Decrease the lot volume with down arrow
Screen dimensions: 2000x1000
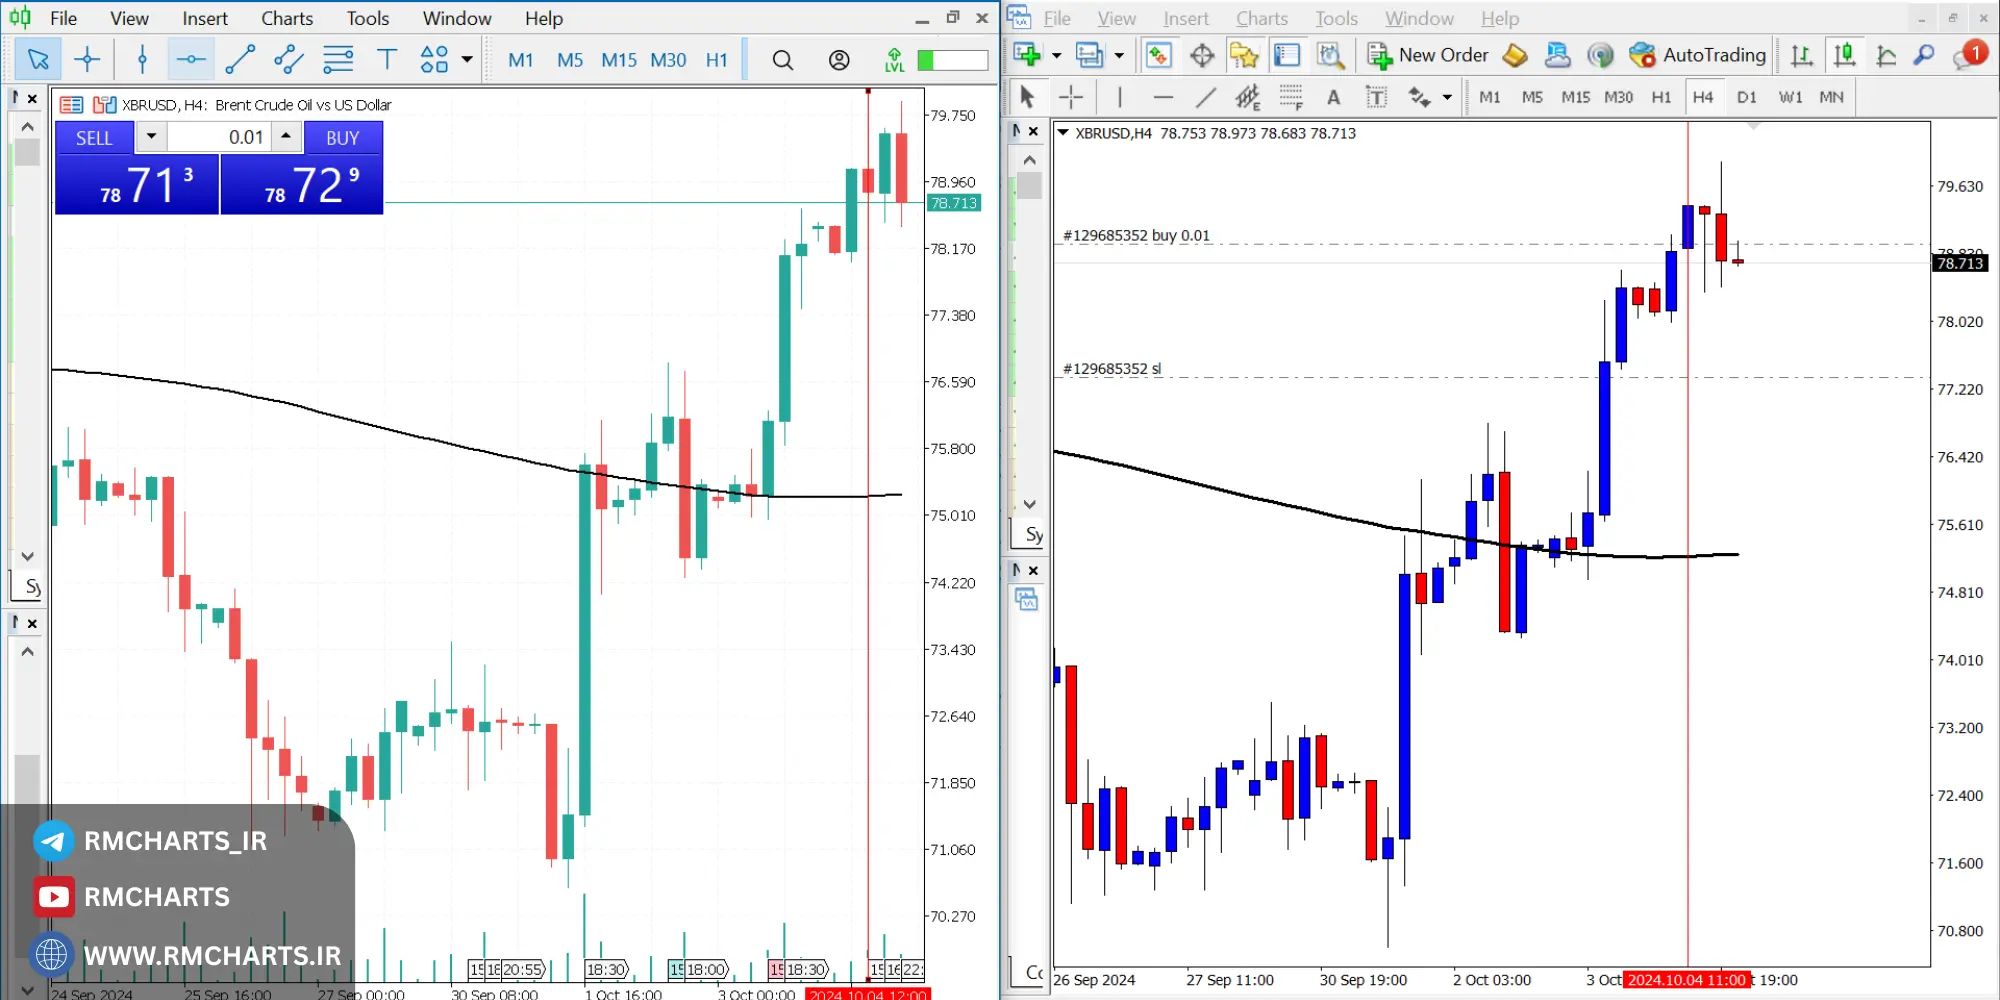point(151,136)
